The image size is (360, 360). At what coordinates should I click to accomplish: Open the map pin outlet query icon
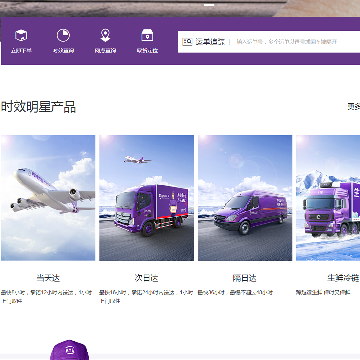(105, 35)
